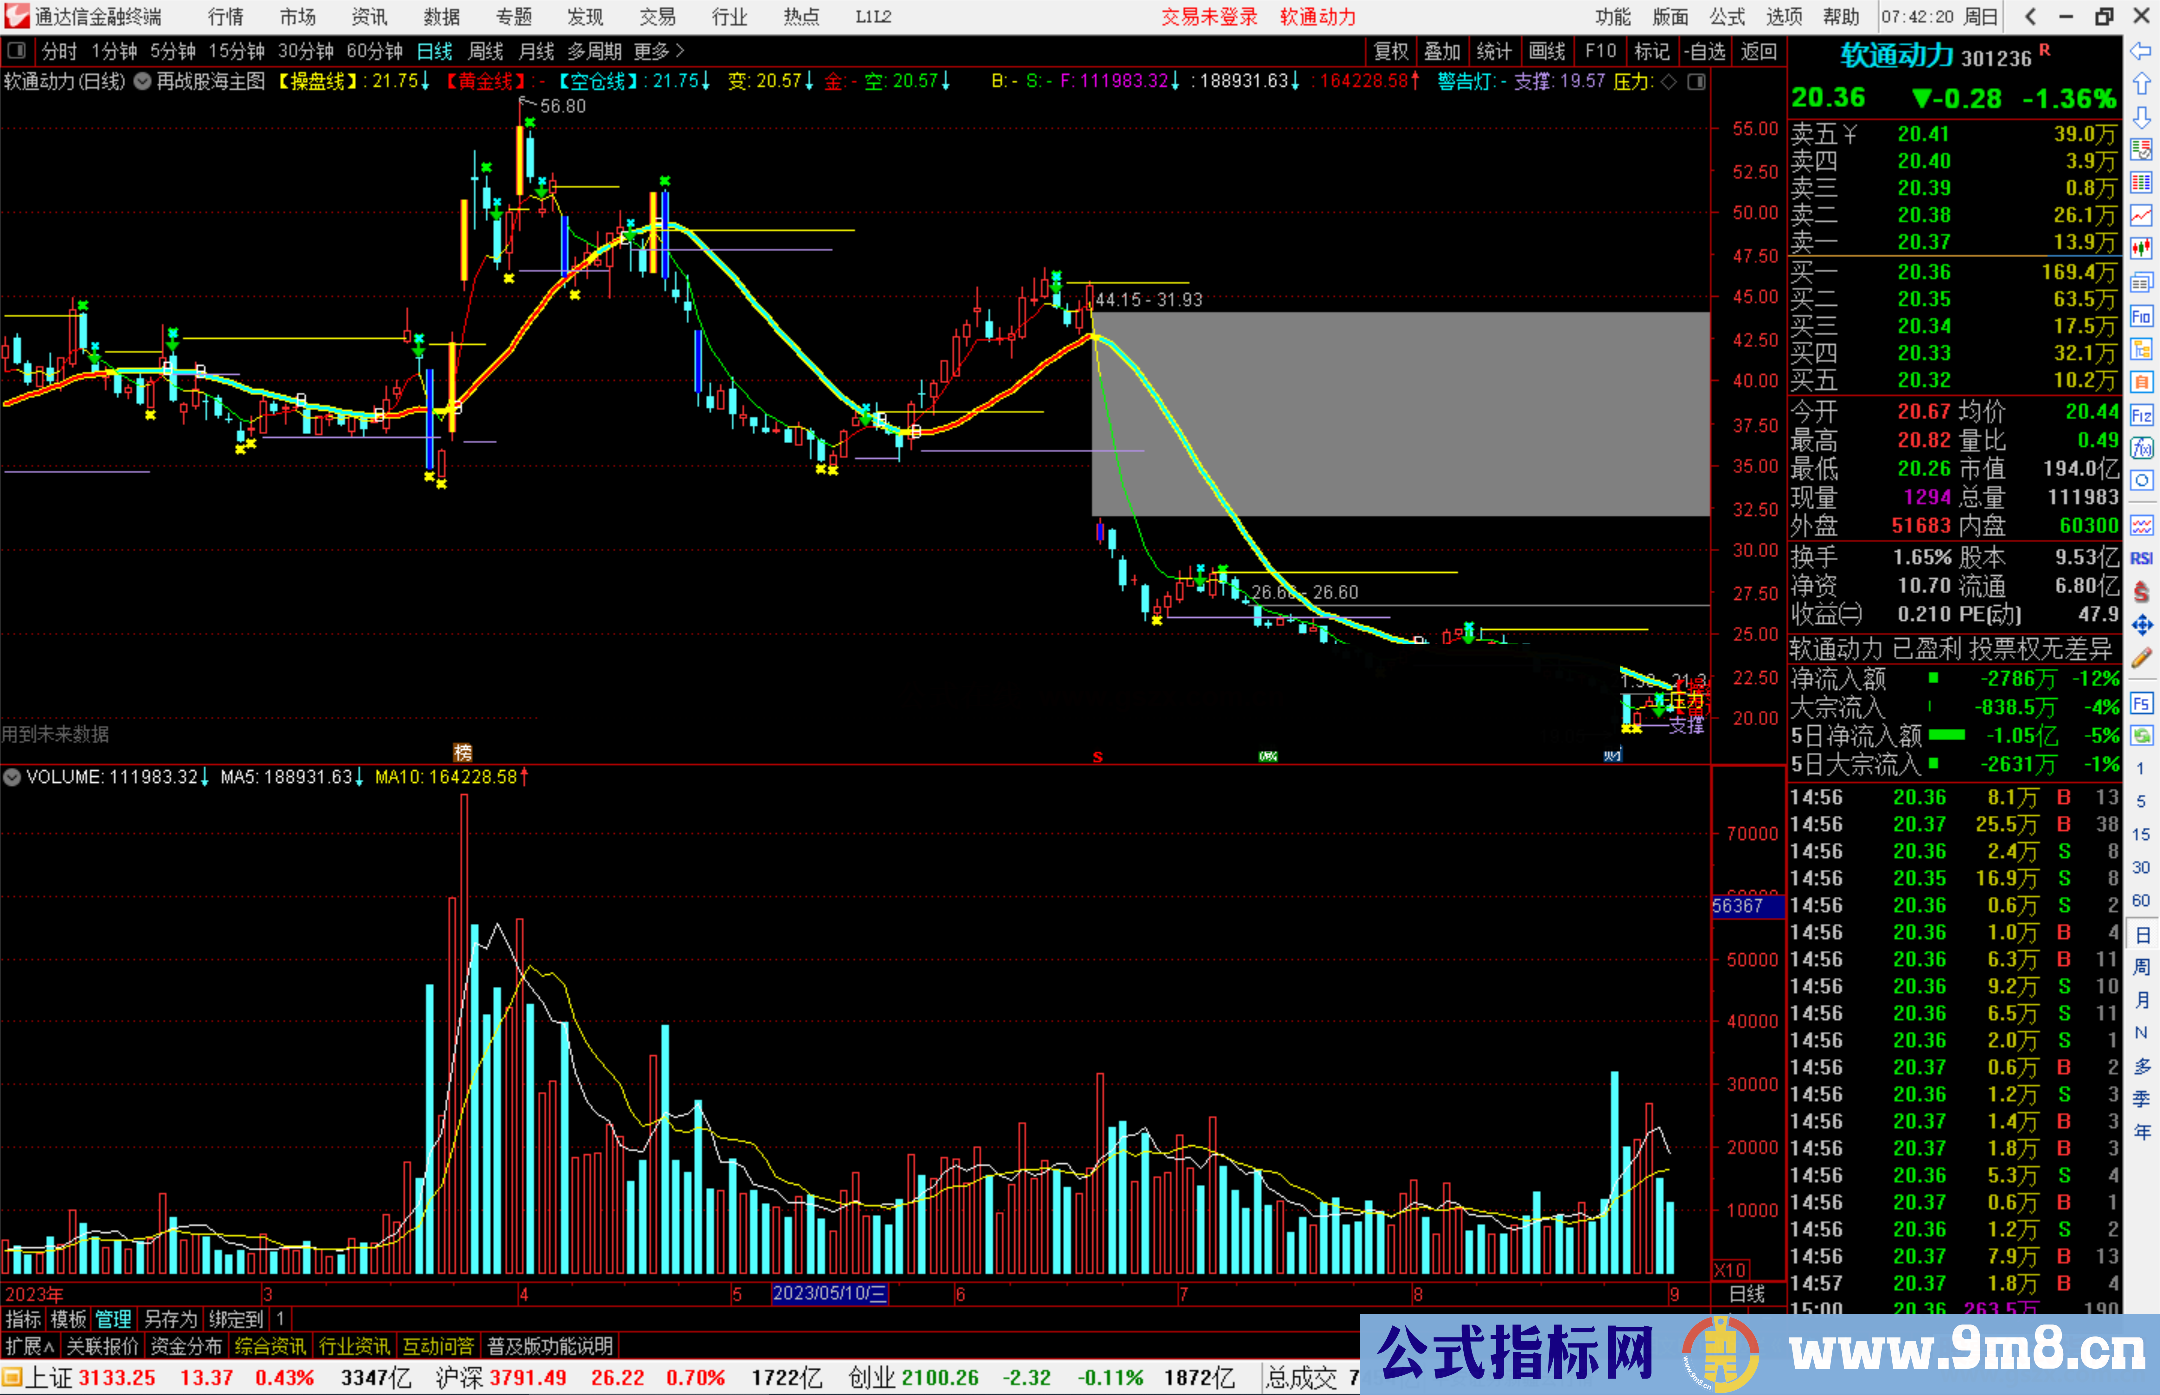
Task: Open the 公式 menu in top bar
Action: pos(1727,17)
